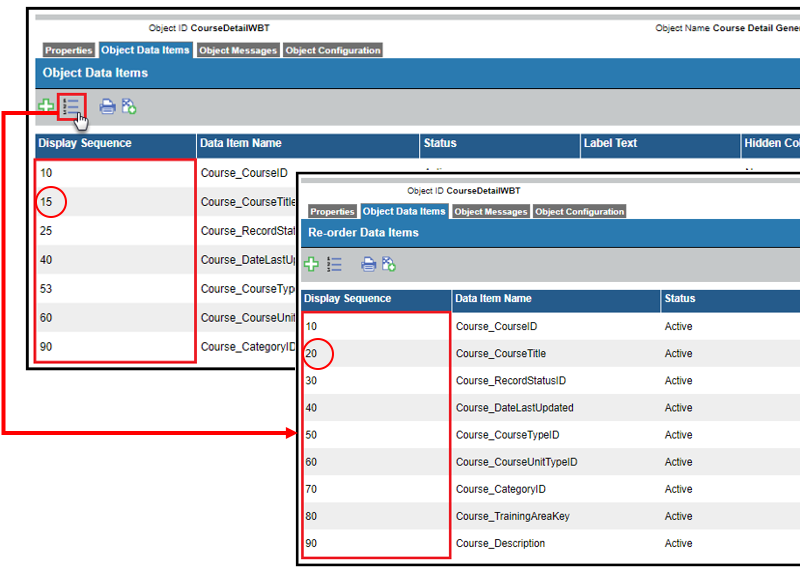Click sequence 53 in back window
This screenshot has width=800, height=568.
(46, 289)
